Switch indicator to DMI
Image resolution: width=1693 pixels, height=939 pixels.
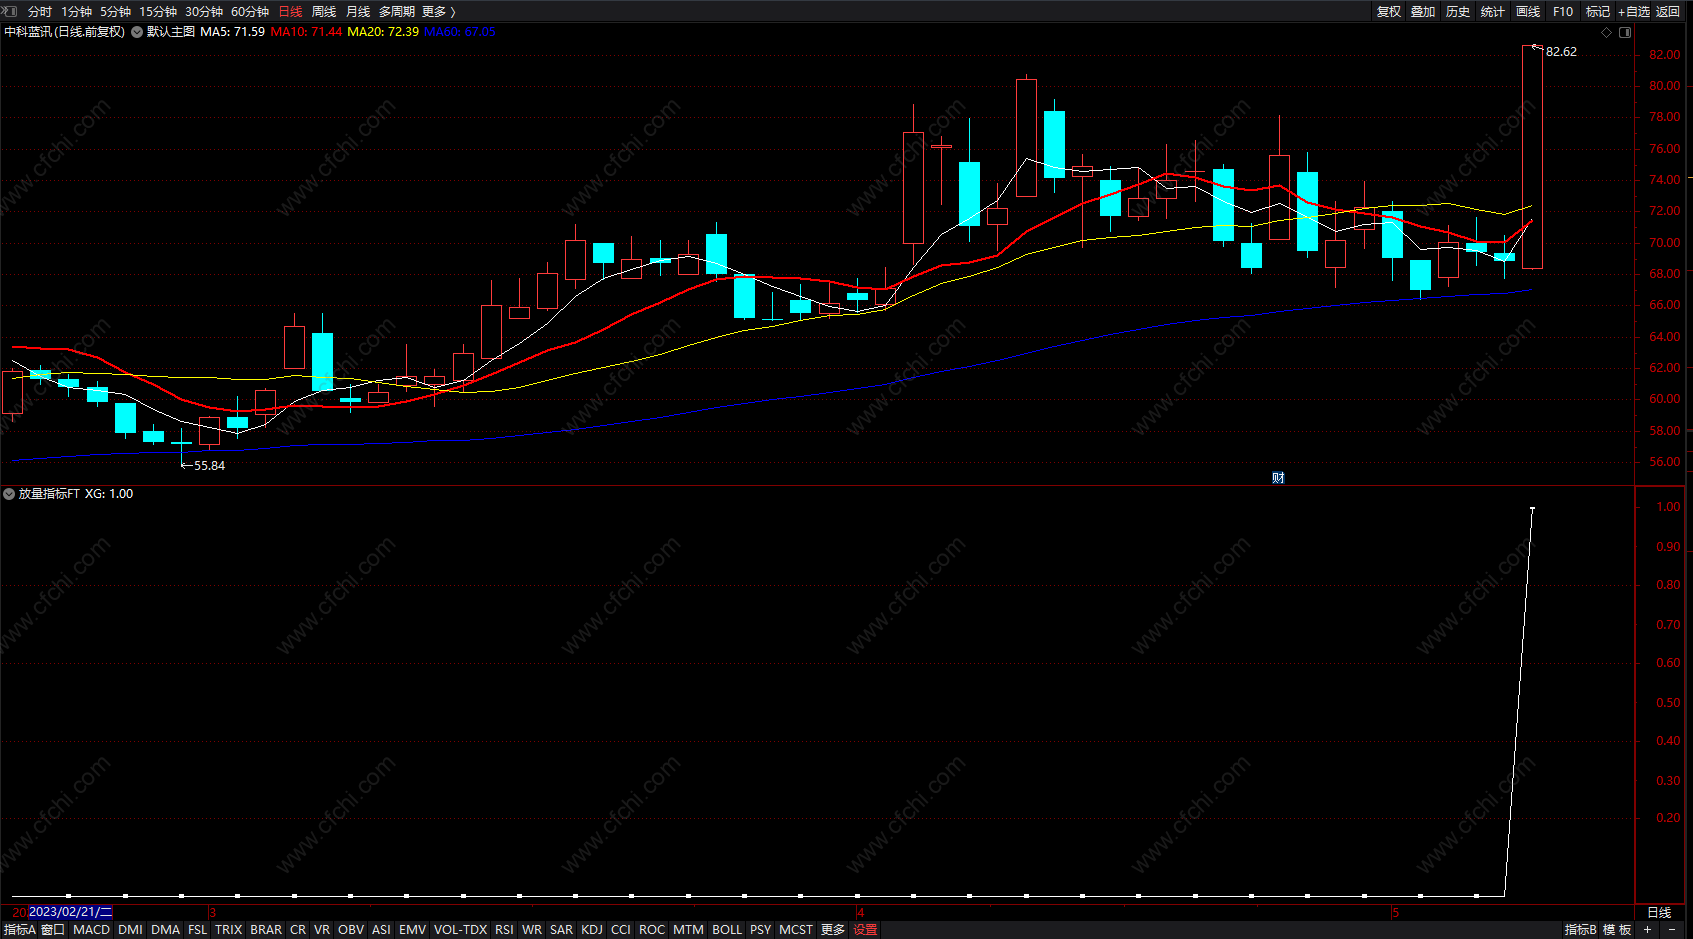tap(131, 930)
